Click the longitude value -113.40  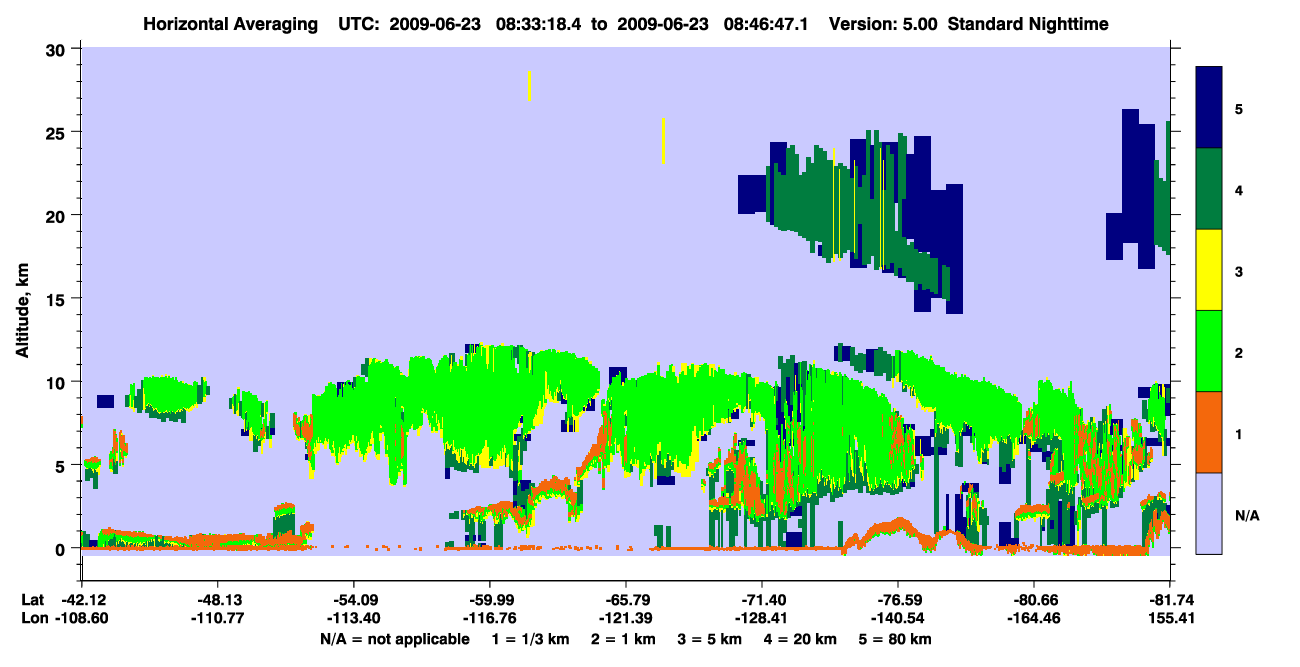[353, 618]
